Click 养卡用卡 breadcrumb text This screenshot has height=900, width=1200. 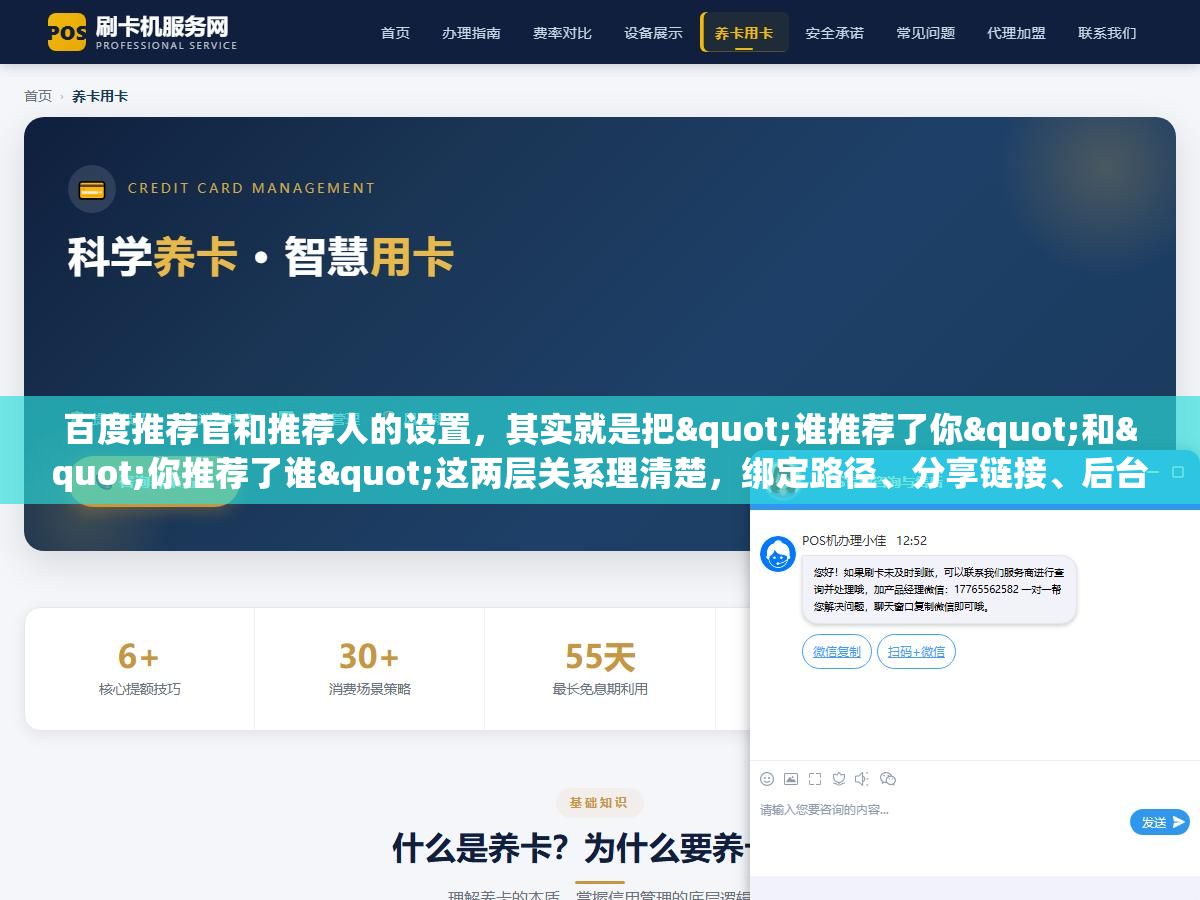tap(100, 96)
